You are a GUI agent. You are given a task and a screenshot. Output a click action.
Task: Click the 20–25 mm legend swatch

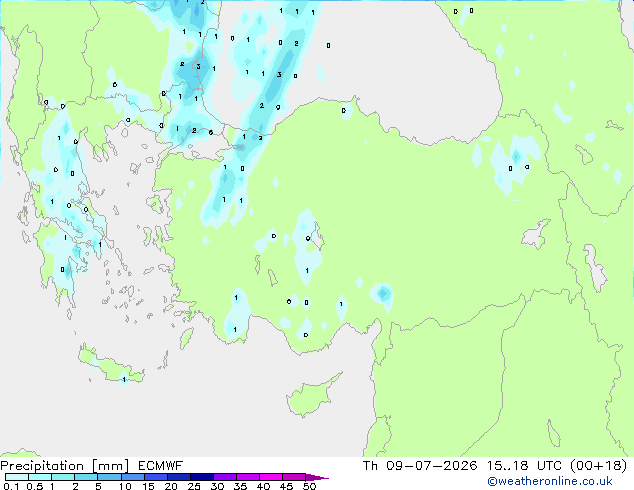179,477
